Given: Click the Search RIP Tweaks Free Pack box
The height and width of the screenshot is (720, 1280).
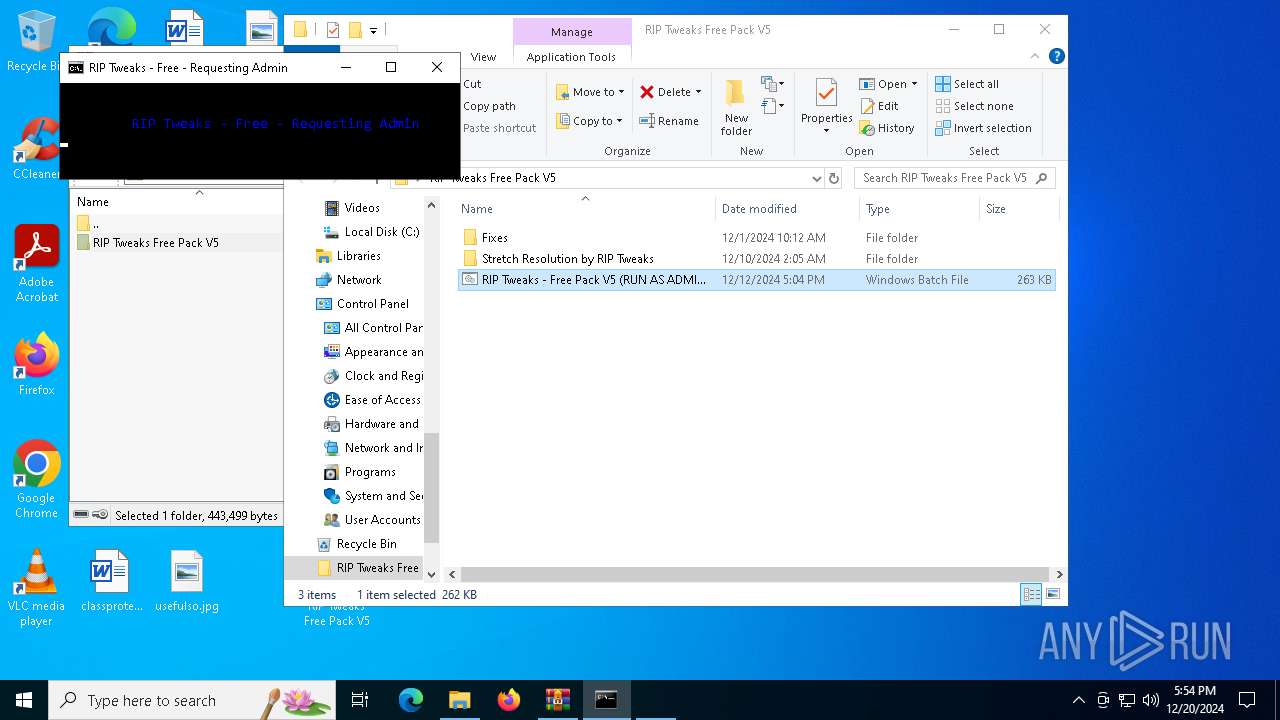Looking at the screenshot, I should pos(954,178).
